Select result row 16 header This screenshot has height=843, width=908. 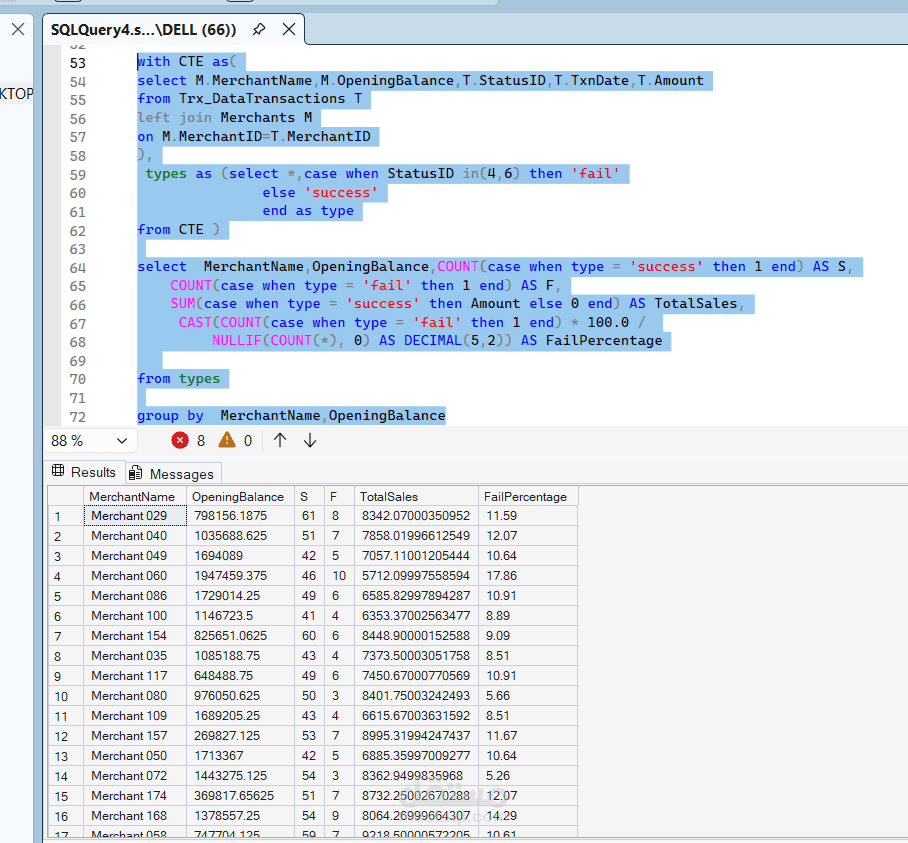pos(66,816)
